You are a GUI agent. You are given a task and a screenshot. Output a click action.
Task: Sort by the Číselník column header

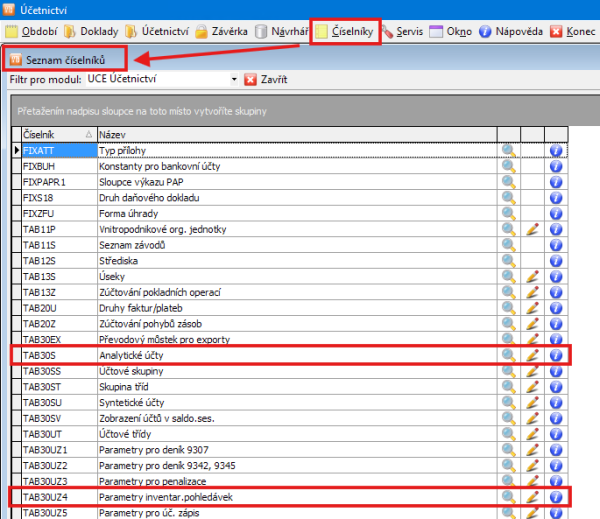coord(55,134)
